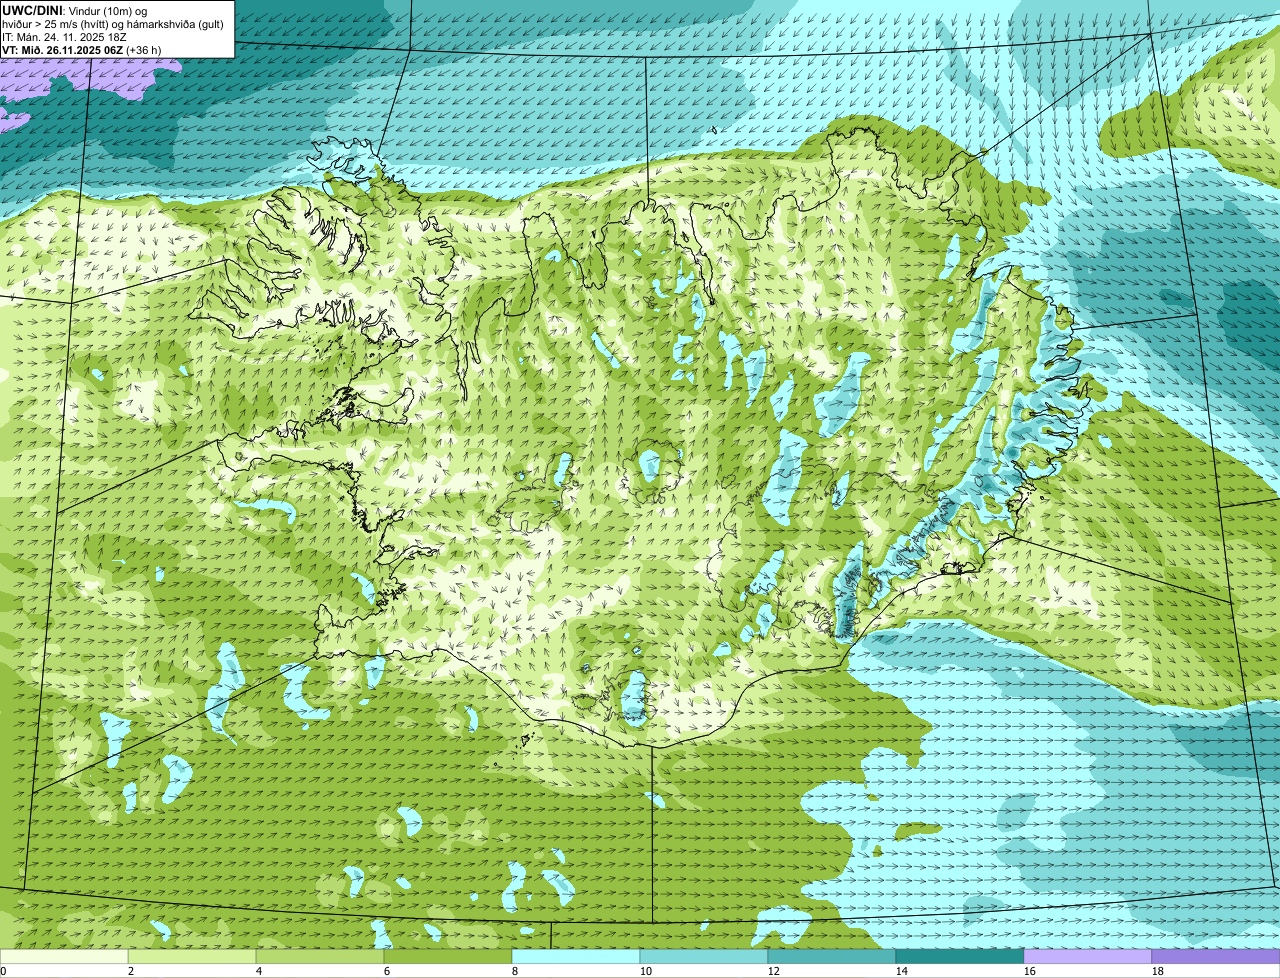
Task: Click the "UWC/DINI: Vindur (10m) og" title line
Action: (75, 10)
